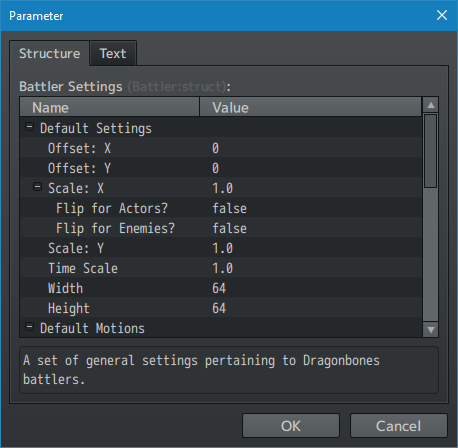Click the Height value 64
This screenshot has height=448, width=458.
tap(219, 308)
